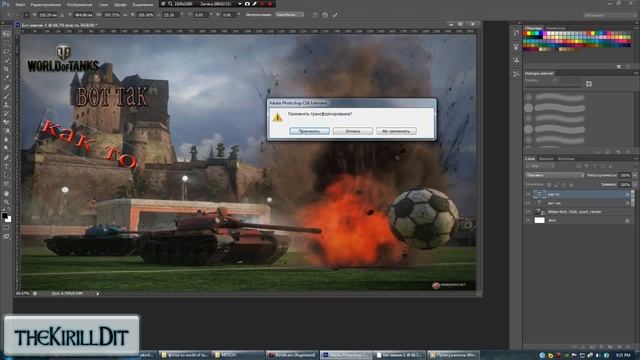Hide the 'вот так' text layer
The width and height of the screenshot is (640, 360).
528,203
